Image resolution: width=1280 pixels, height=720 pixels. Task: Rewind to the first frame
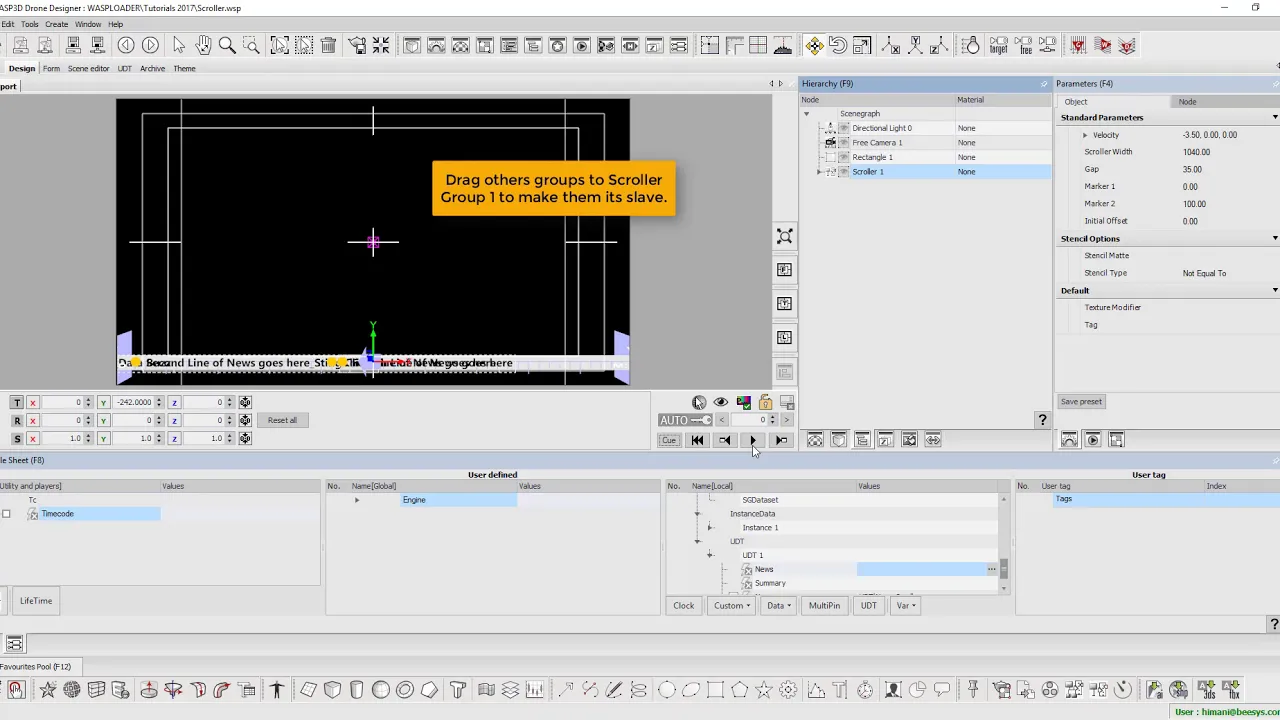(x=697, y=441)
